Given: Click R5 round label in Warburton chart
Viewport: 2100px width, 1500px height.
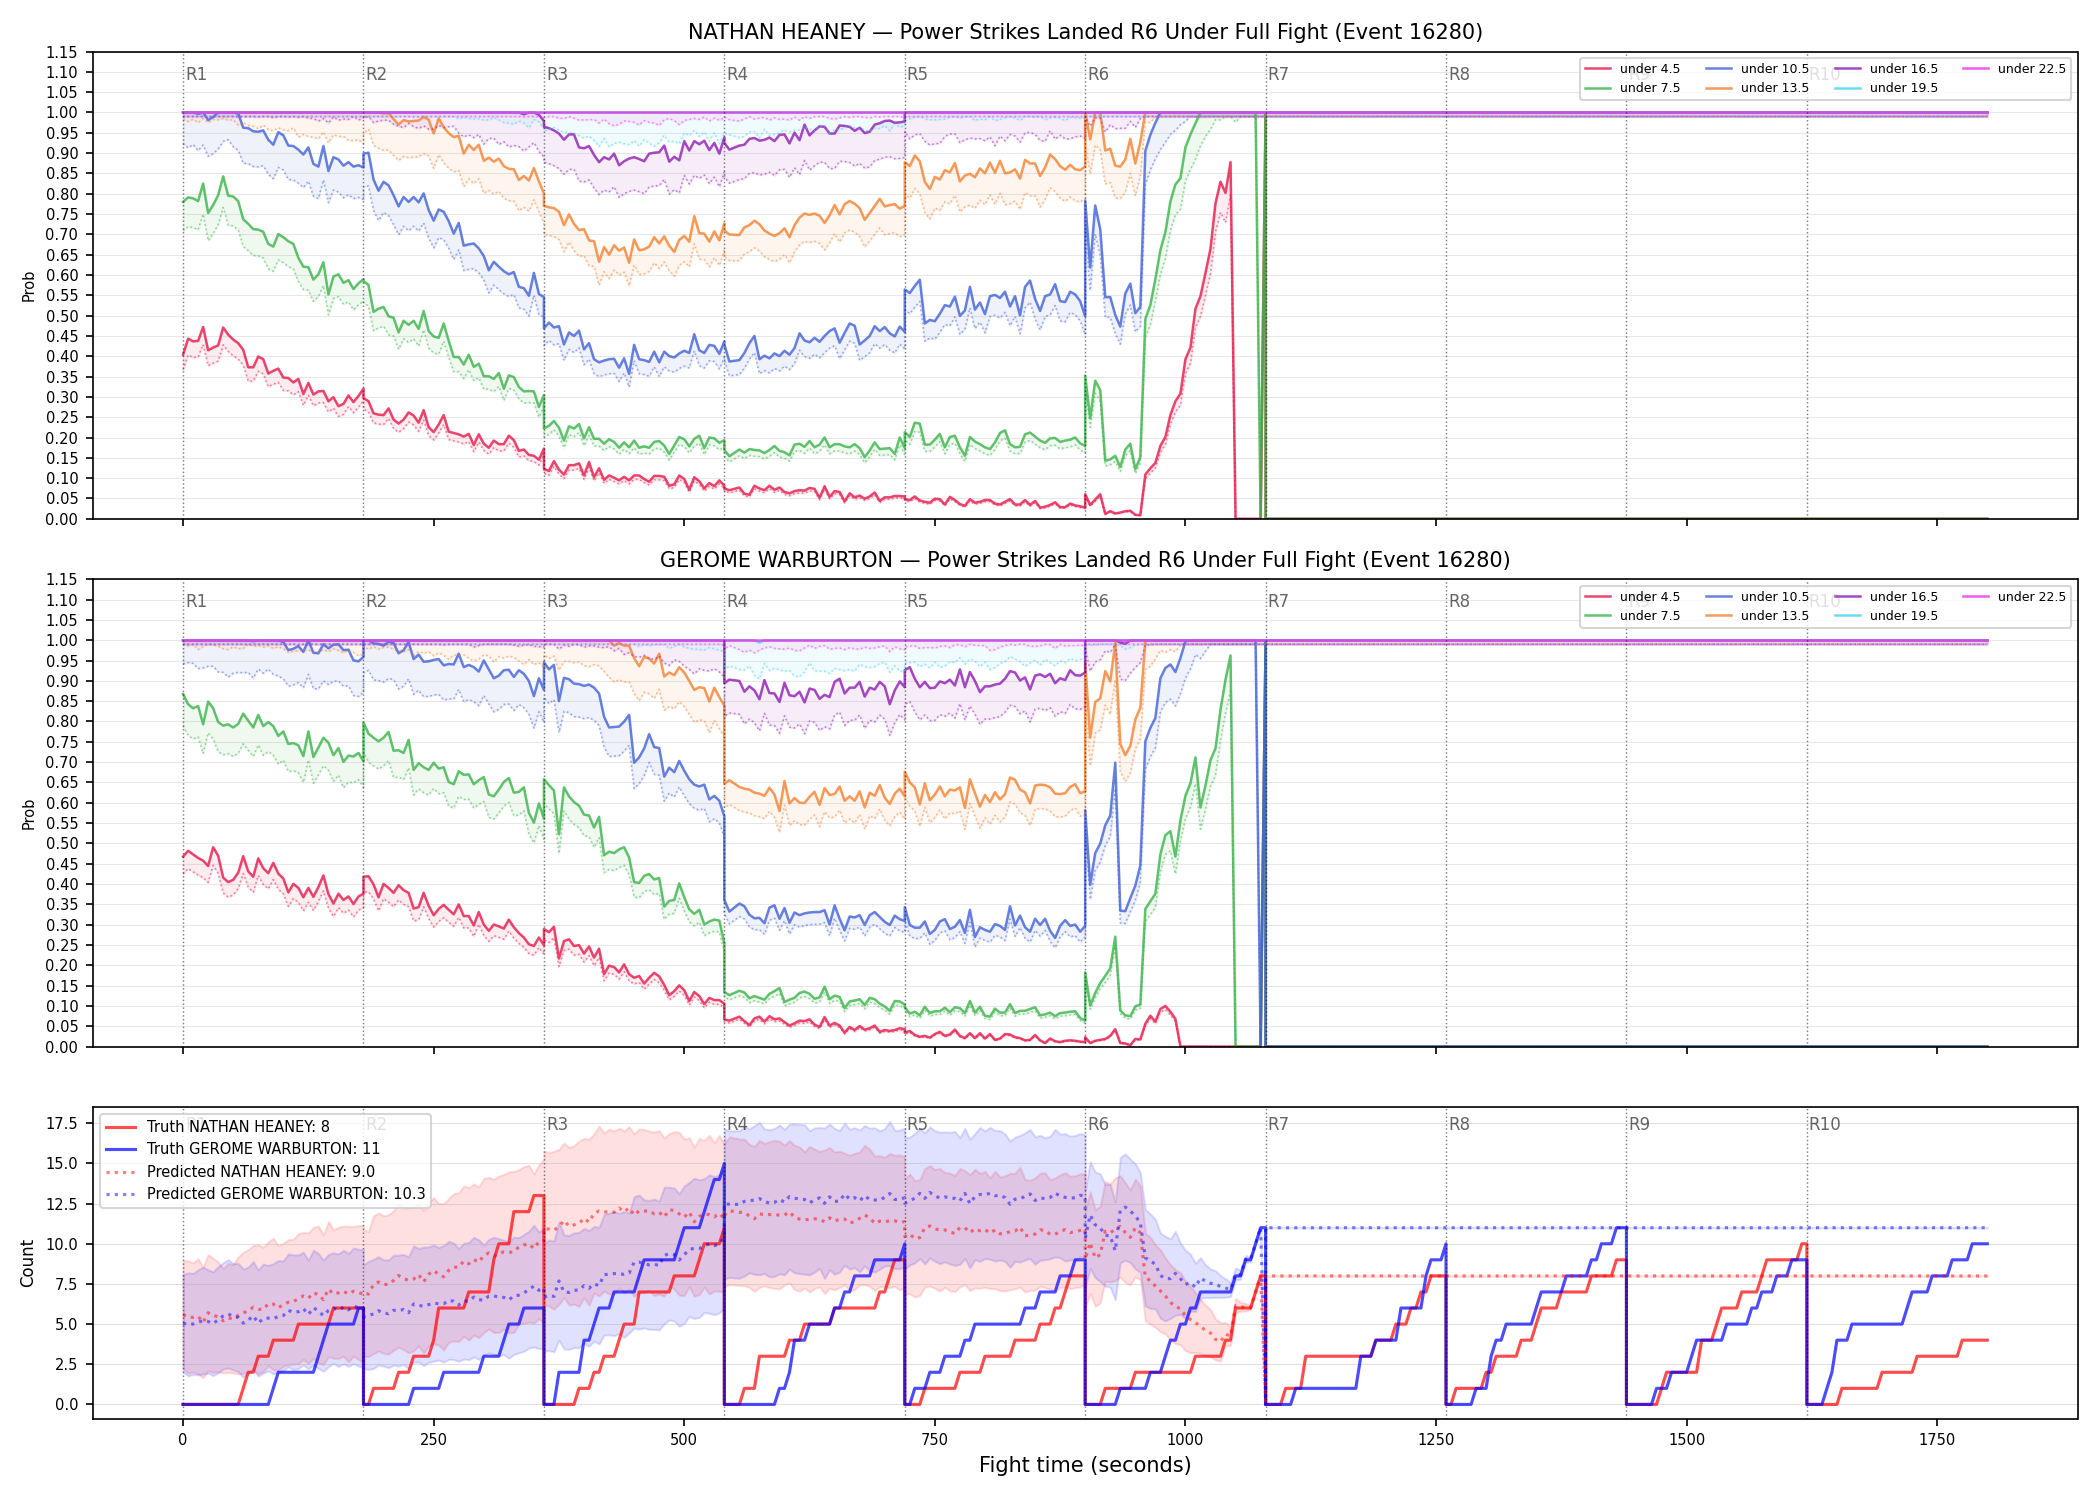Looking at the screenshot, I should pyautogui.click(x=917, y=601).
